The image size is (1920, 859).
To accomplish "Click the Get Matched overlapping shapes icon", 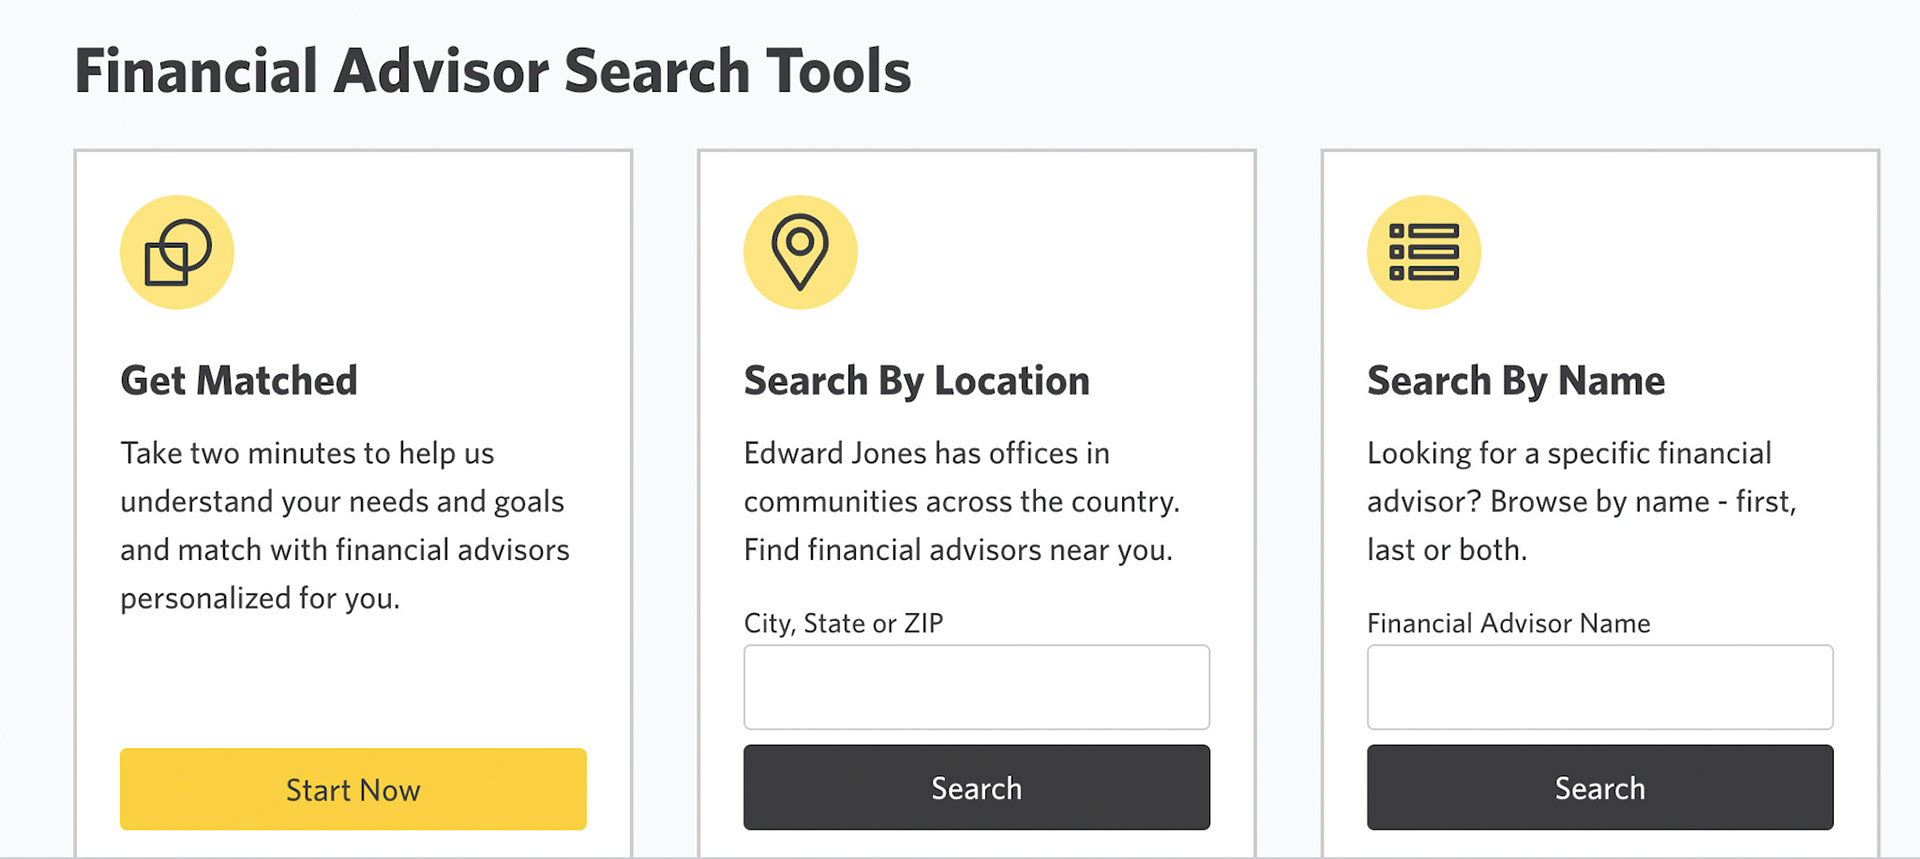I will [x=177, y=252].
